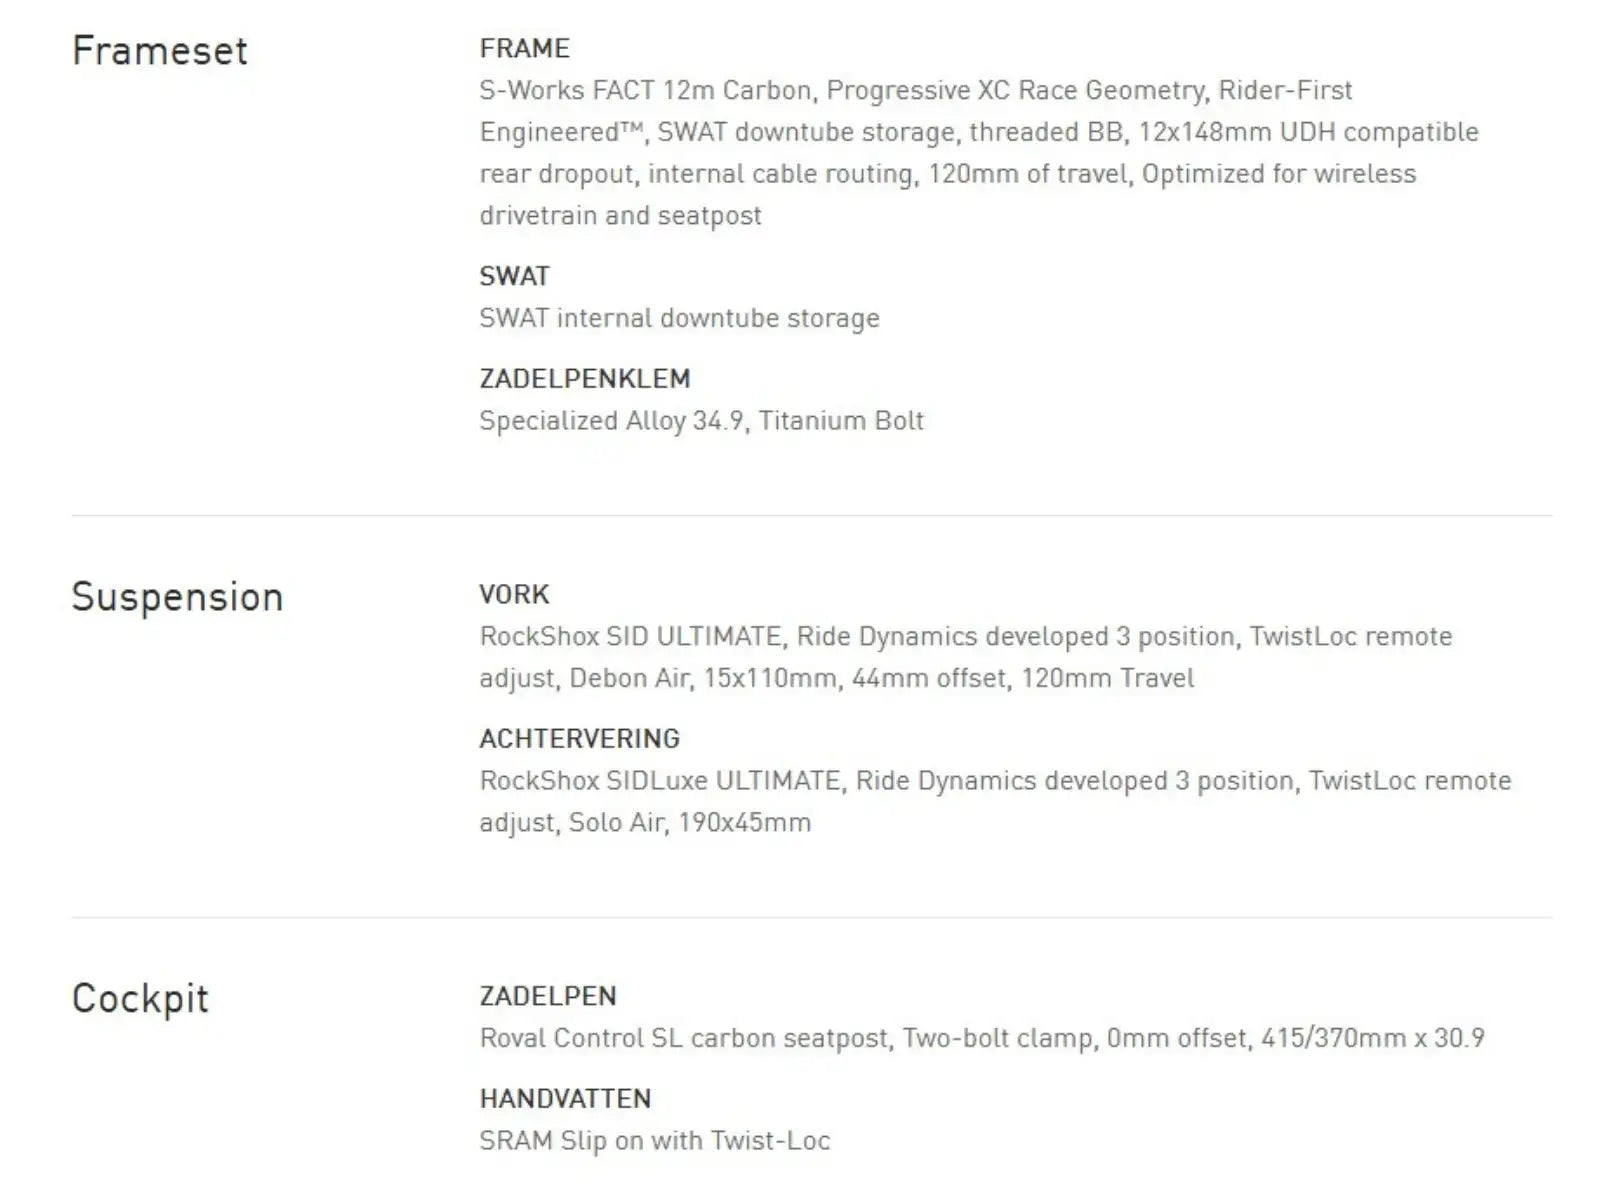Click the 190x45mm shock size text
The image size is (1600, 1200).
point(745,823)
